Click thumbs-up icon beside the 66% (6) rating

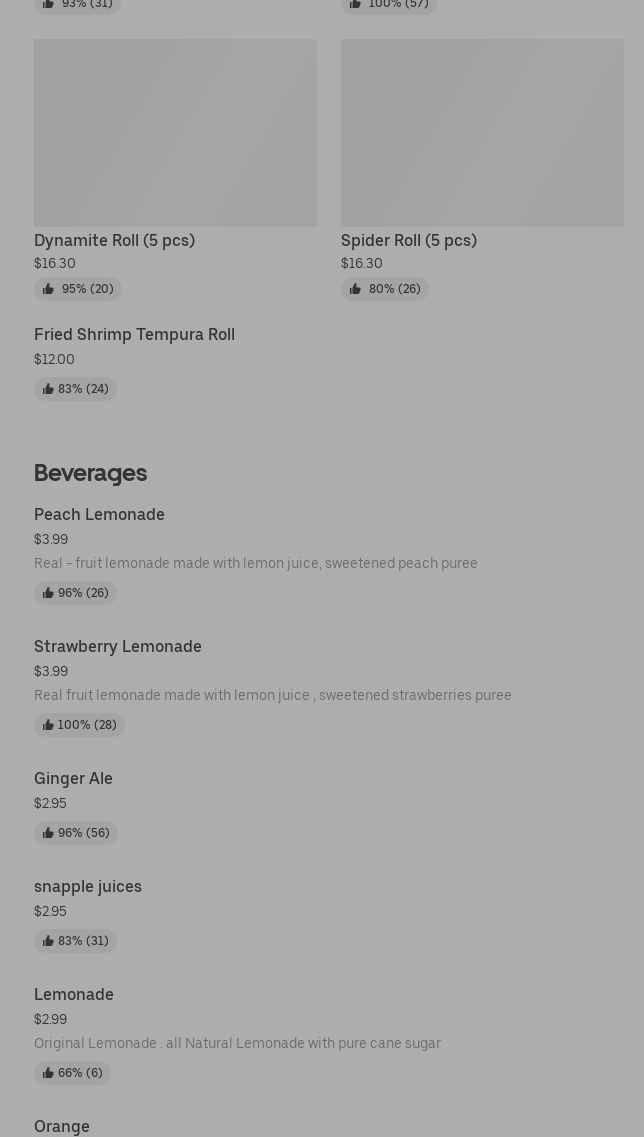[48, 1073]
